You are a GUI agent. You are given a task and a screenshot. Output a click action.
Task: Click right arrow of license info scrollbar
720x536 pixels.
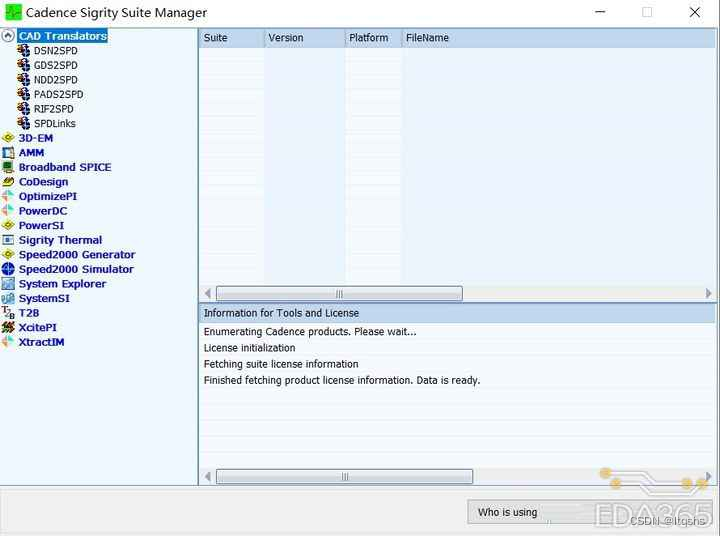709,477
